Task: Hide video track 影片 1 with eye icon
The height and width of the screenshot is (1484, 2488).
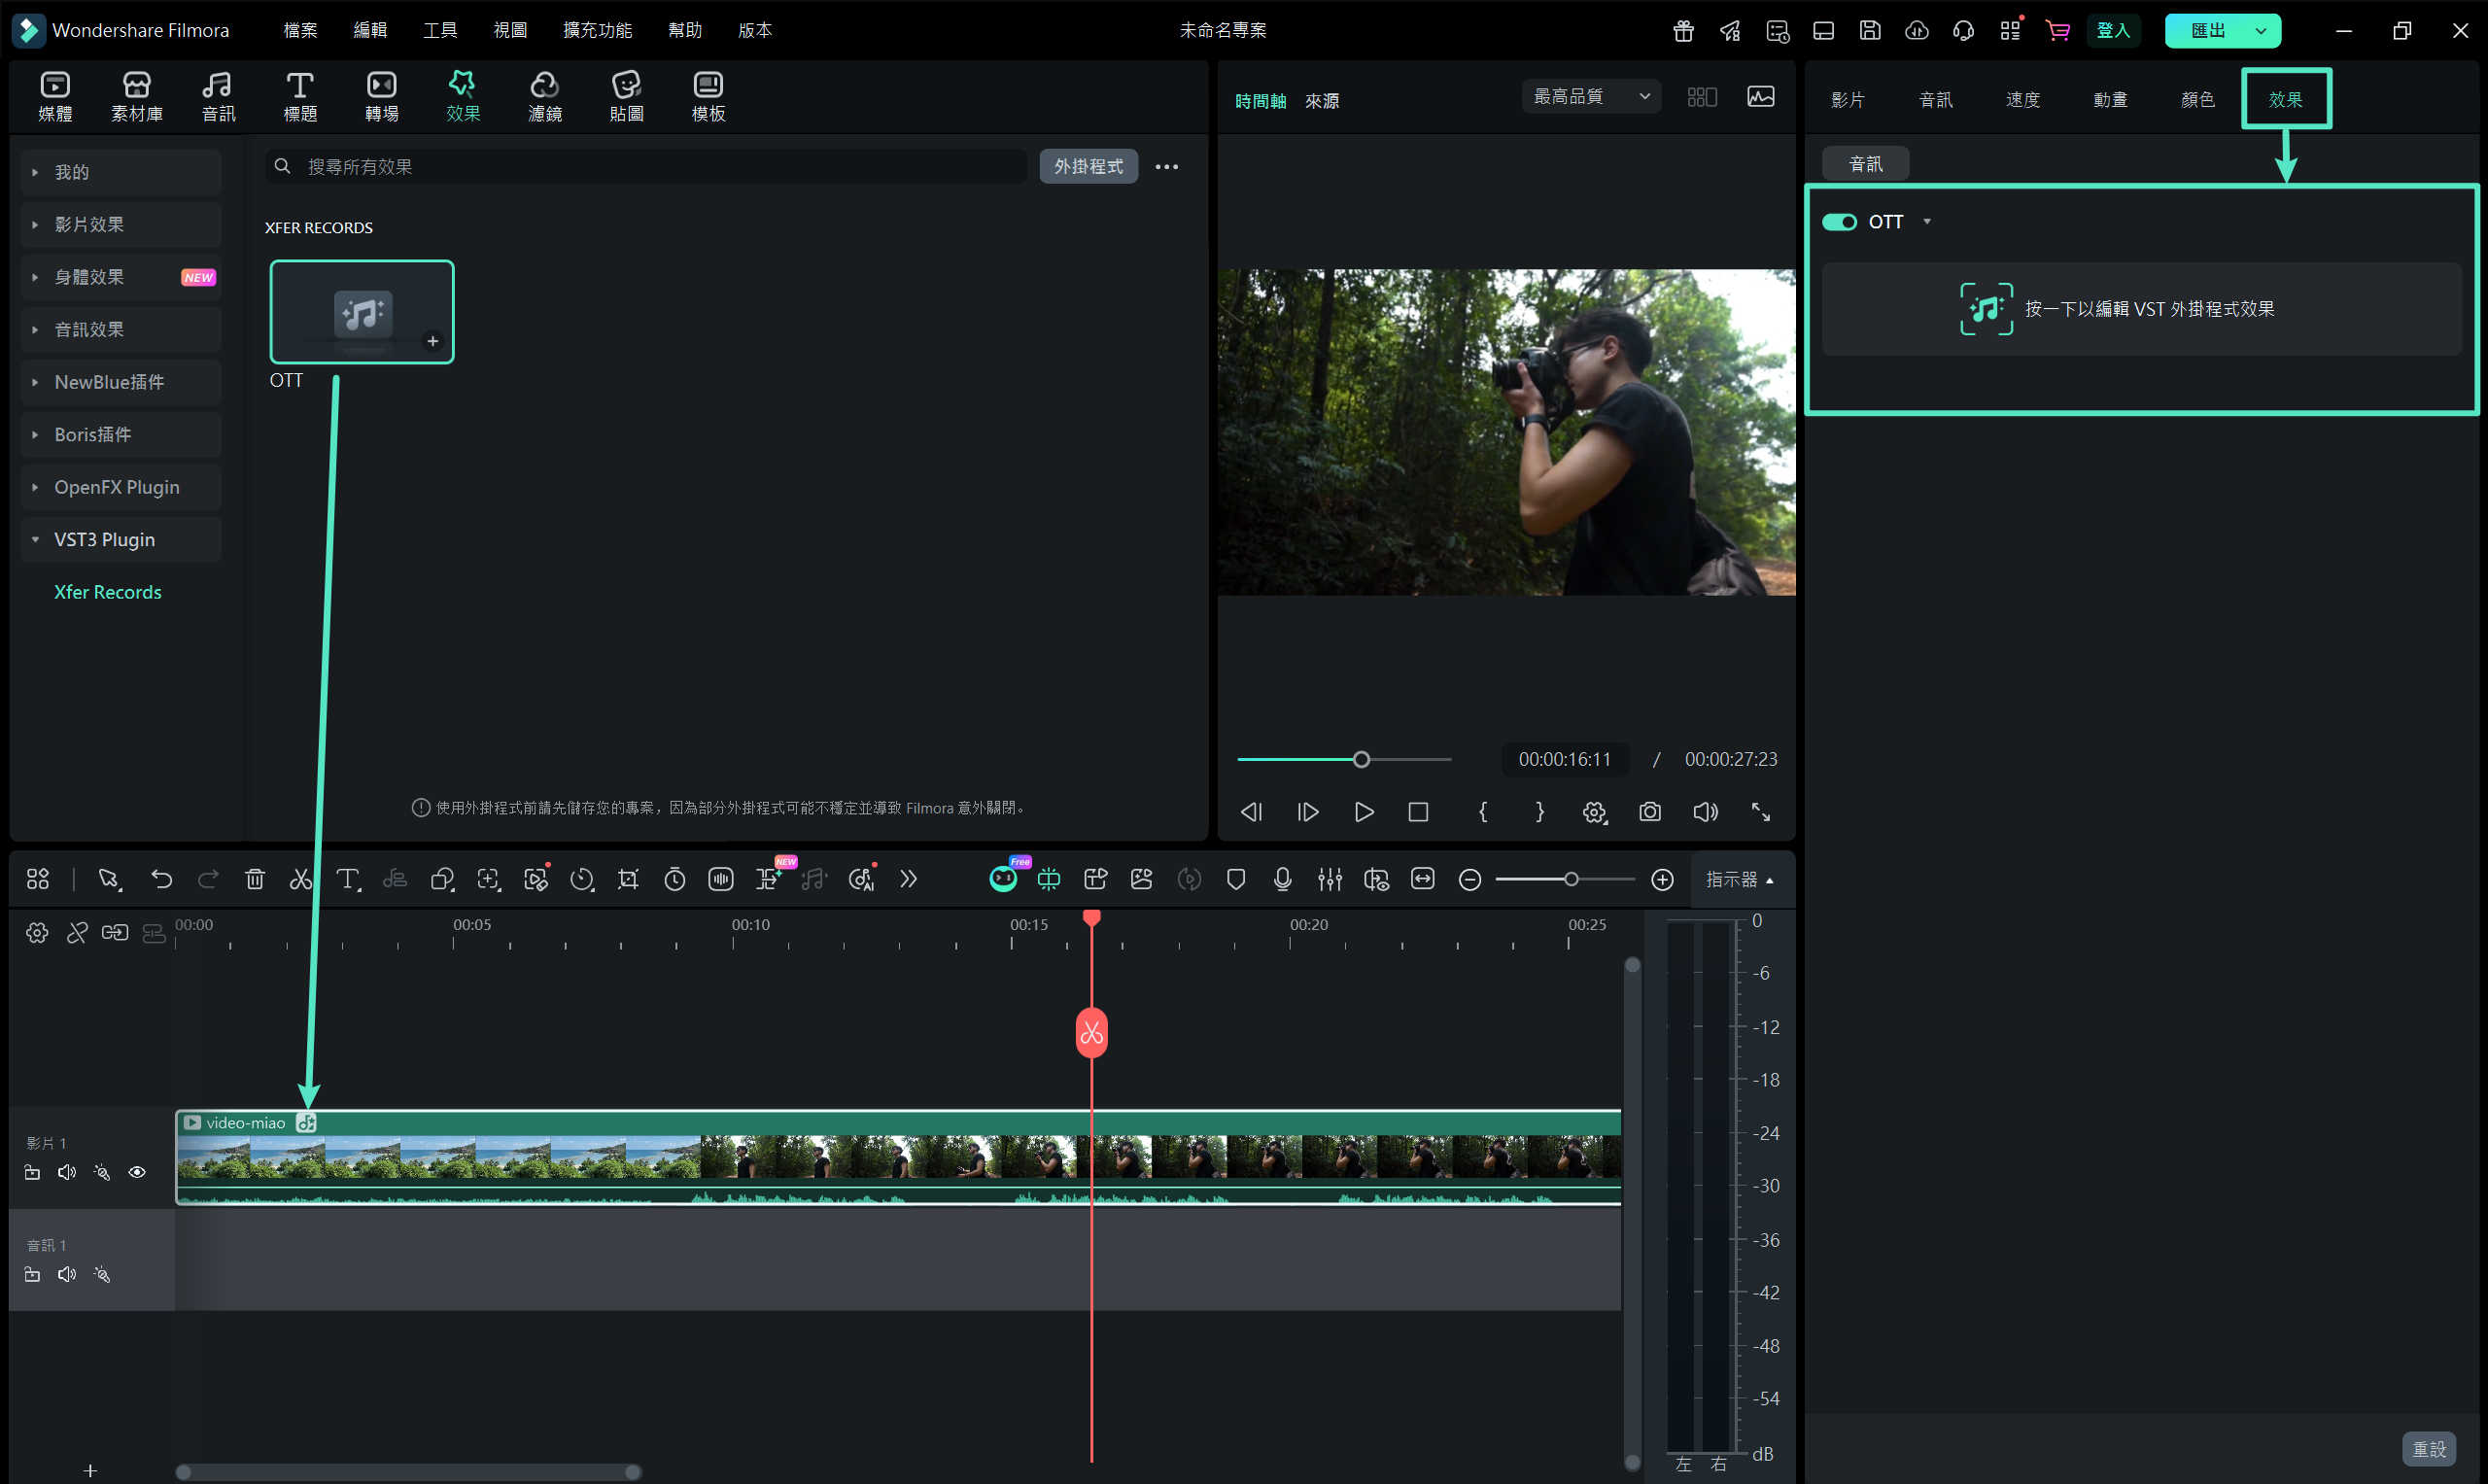Action: [137, 1172]
